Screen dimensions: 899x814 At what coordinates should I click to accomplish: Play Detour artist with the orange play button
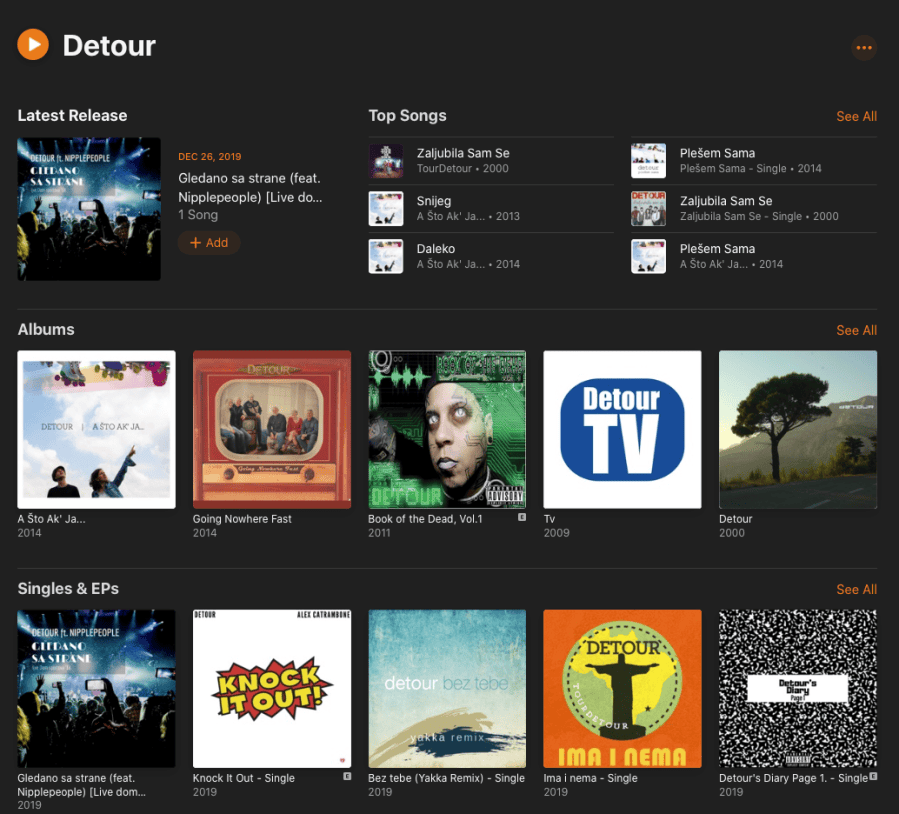click(33, 45)
